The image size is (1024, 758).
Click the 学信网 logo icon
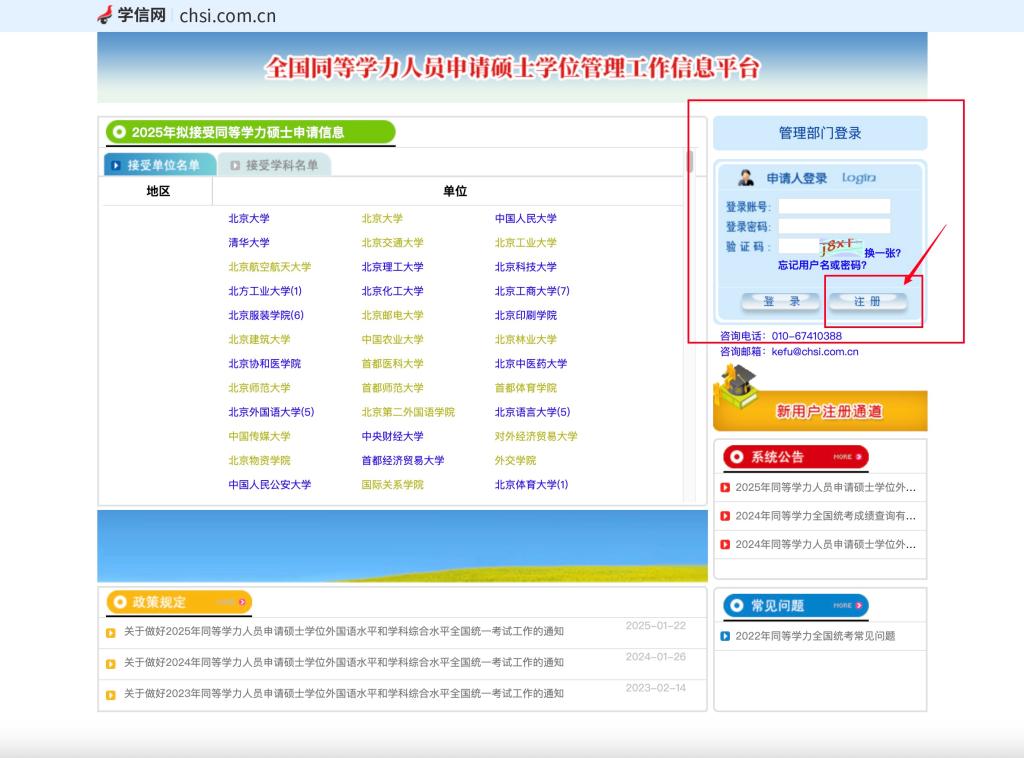[105, 15]
